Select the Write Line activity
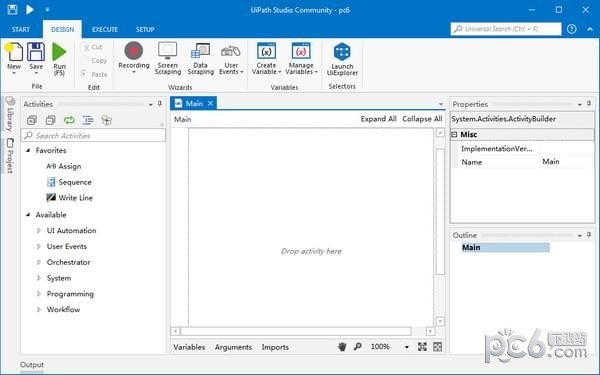Viewport: 600px width, 375px height. point(70,198)
